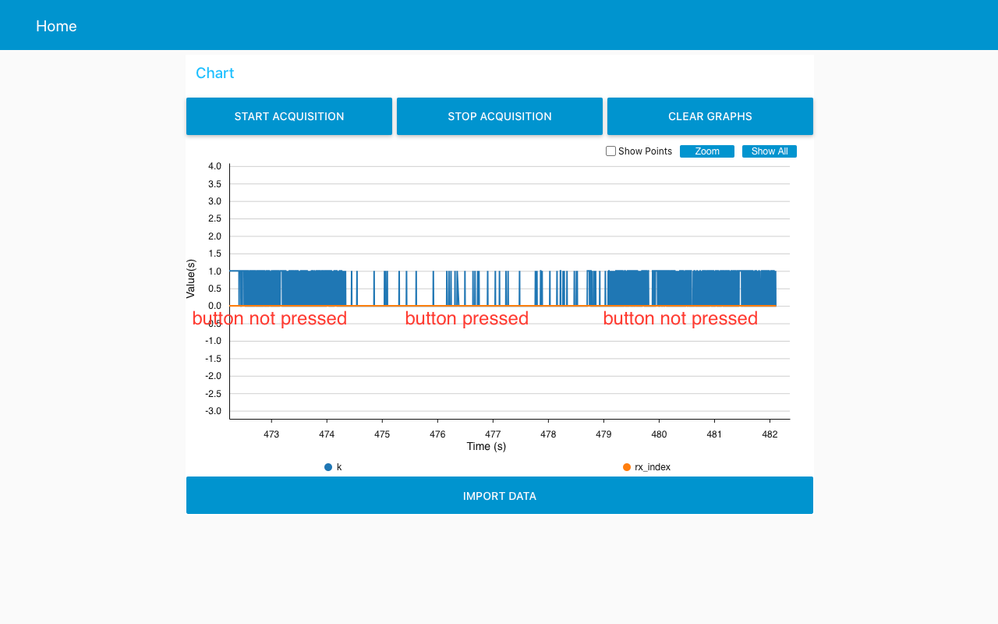Clear all graphs
This screenshot has height=624, width=998.
(710, 116)
